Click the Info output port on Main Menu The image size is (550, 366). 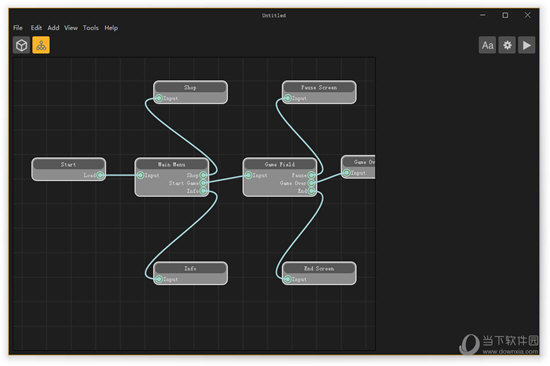(203, 191)
